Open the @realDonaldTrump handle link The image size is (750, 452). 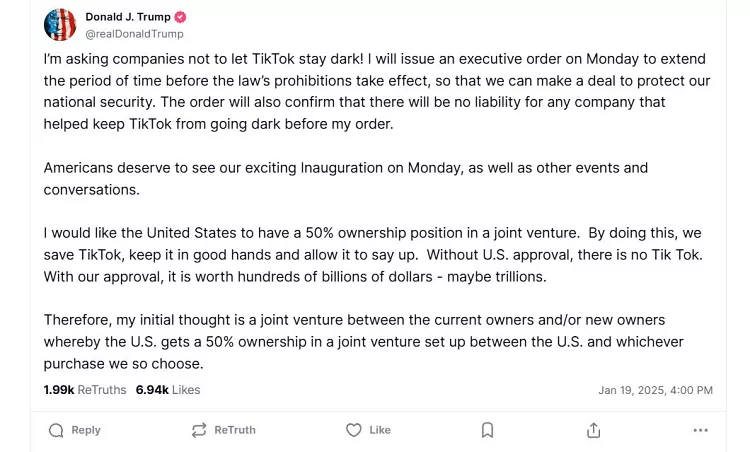[x=134, y=34]
